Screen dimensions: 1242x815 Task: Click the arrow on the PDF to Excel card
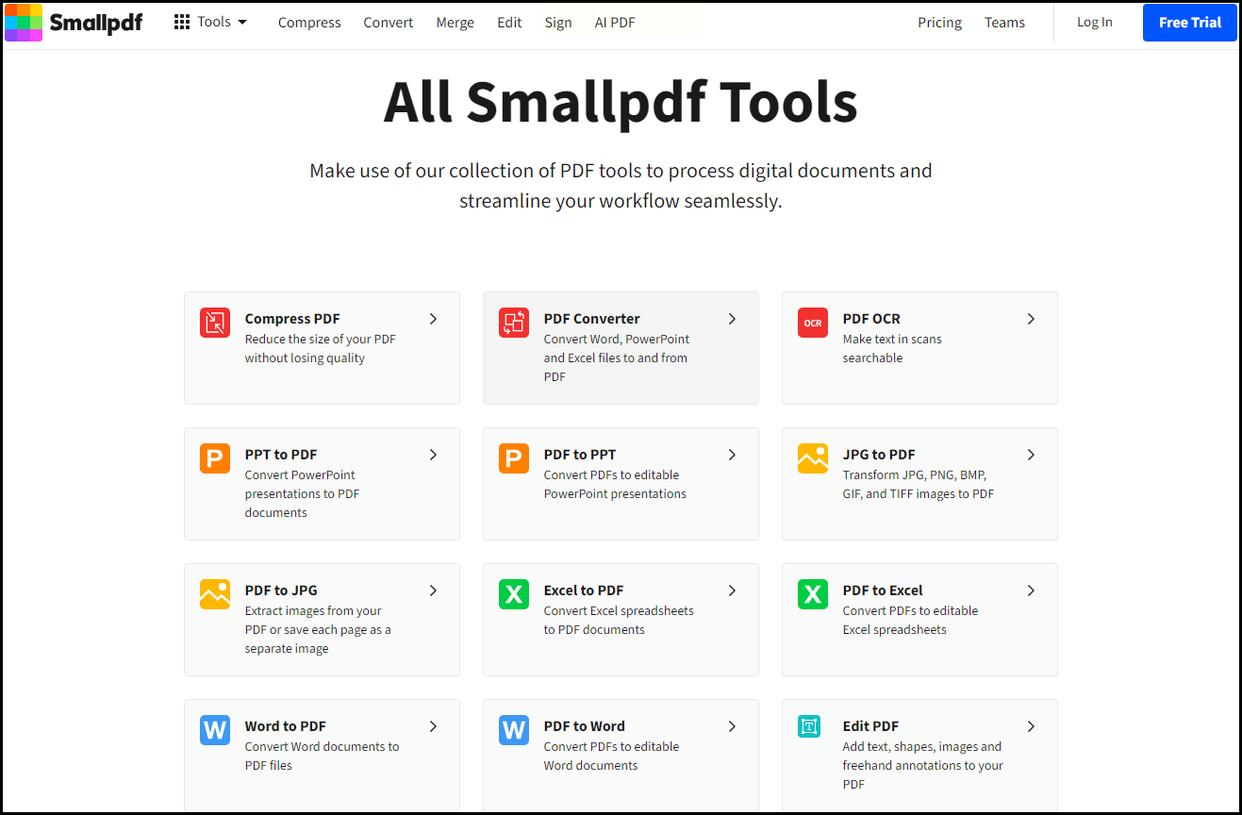(1031, 591)
